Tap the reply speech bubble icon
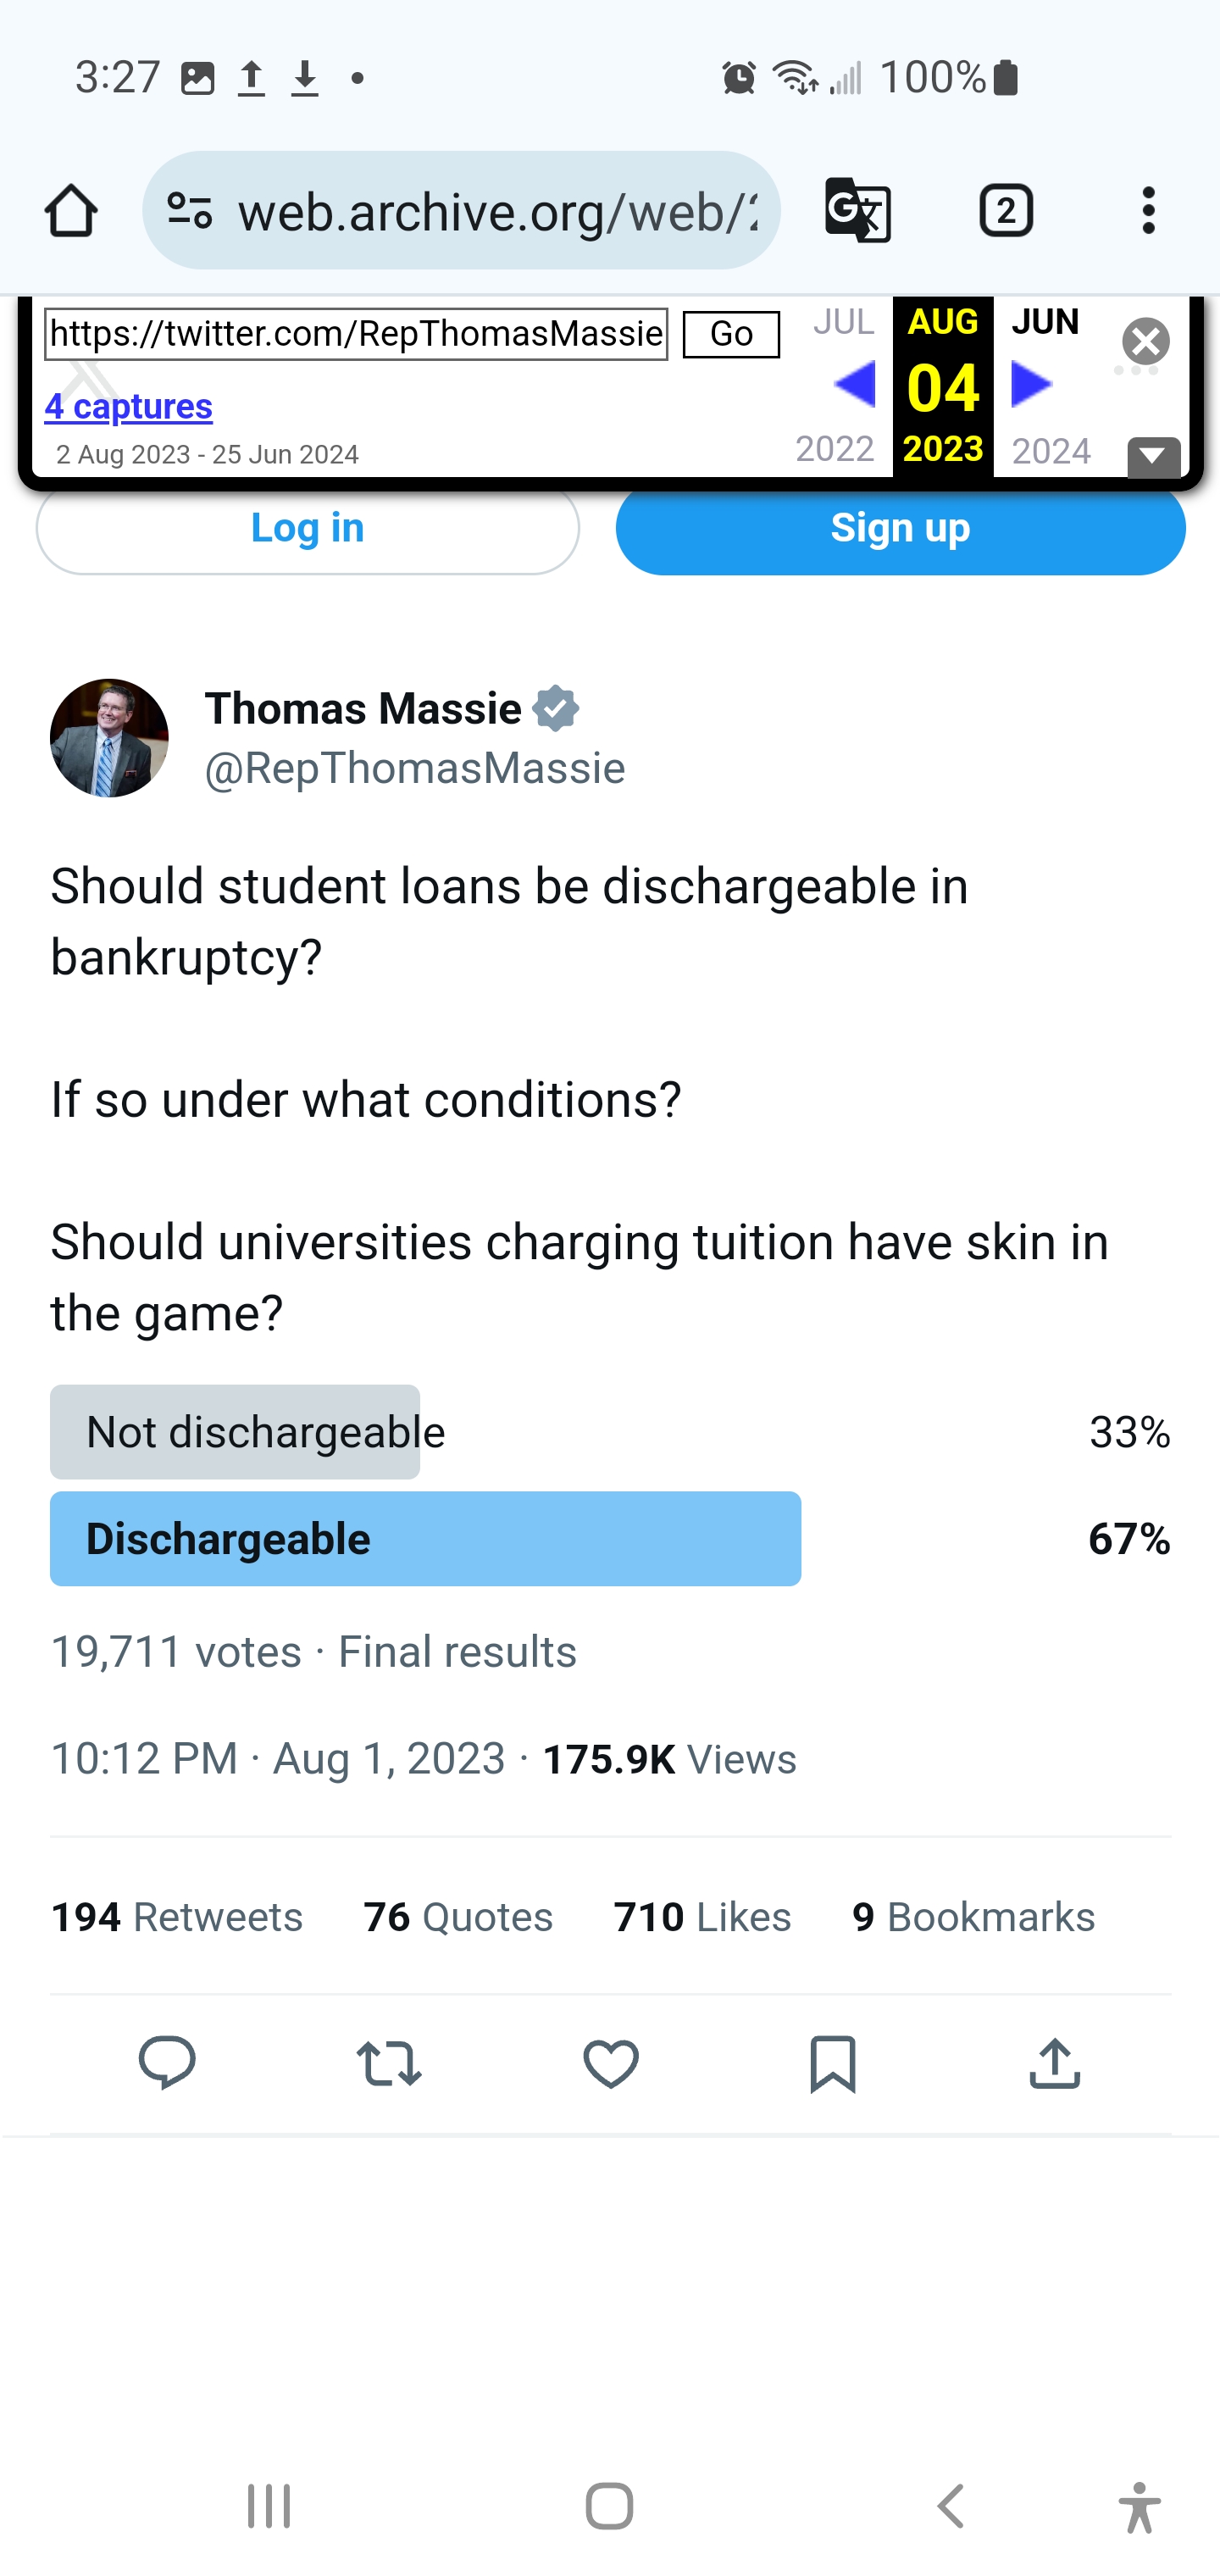Viewport: 1220px width, 2576px height. coord(167,2062)
